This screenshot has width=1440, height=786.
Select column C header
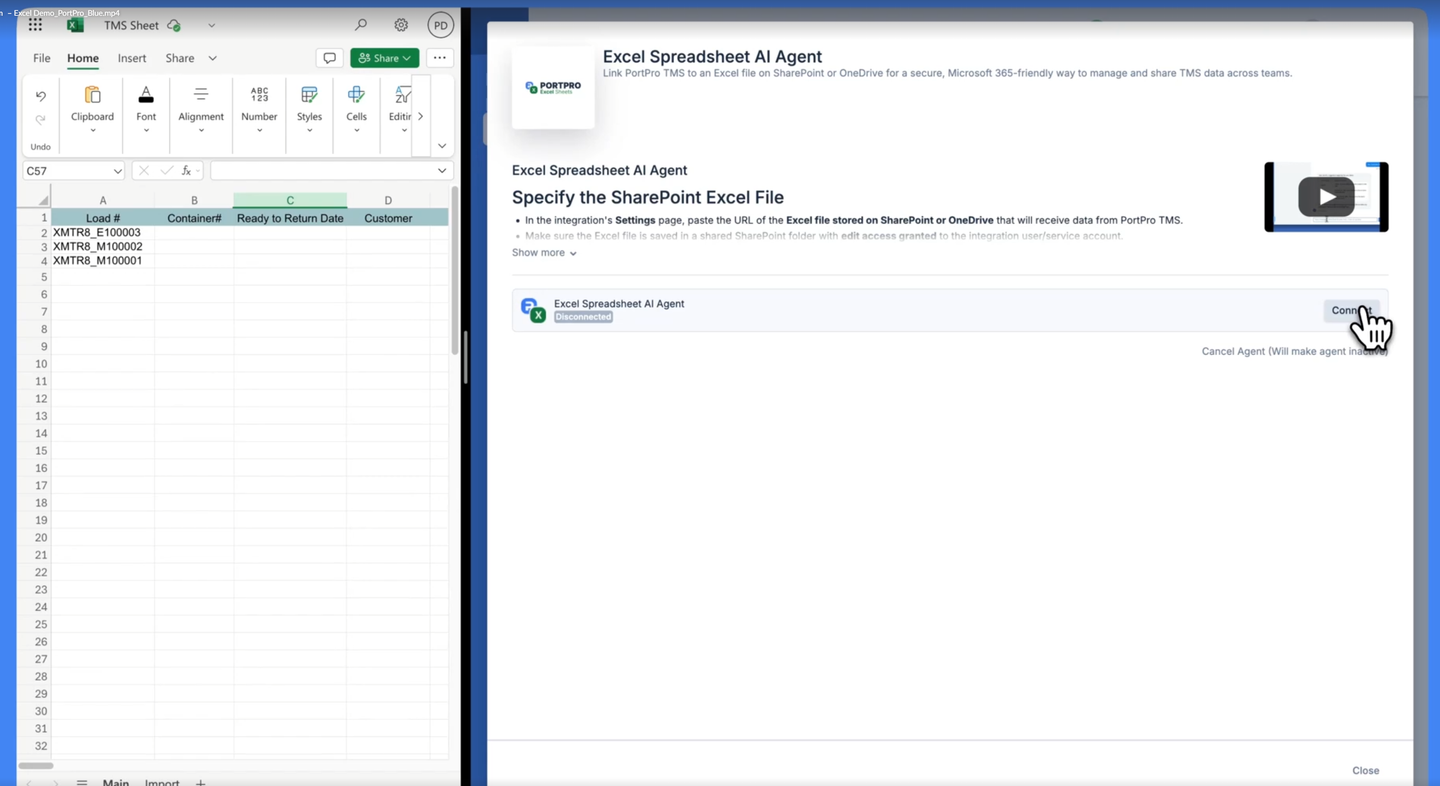click(290, 200)
